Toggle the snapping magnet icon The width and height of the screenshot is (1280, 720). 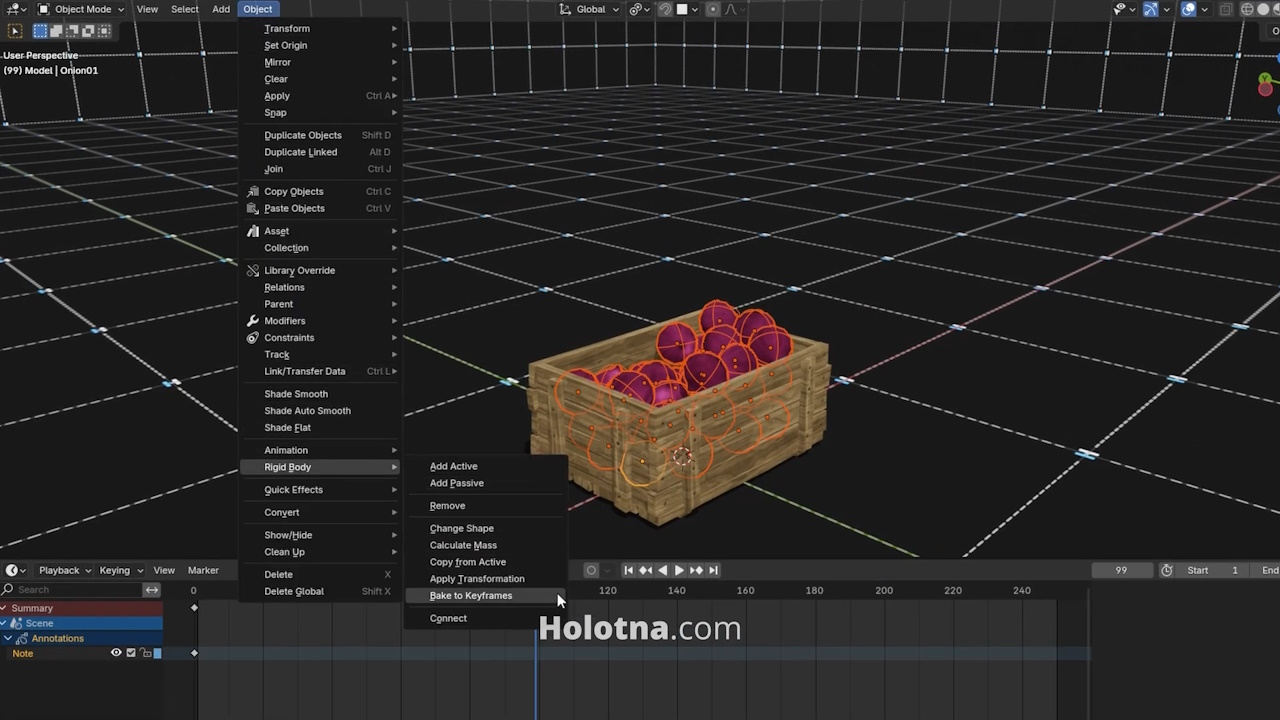(x=665, y=9)
